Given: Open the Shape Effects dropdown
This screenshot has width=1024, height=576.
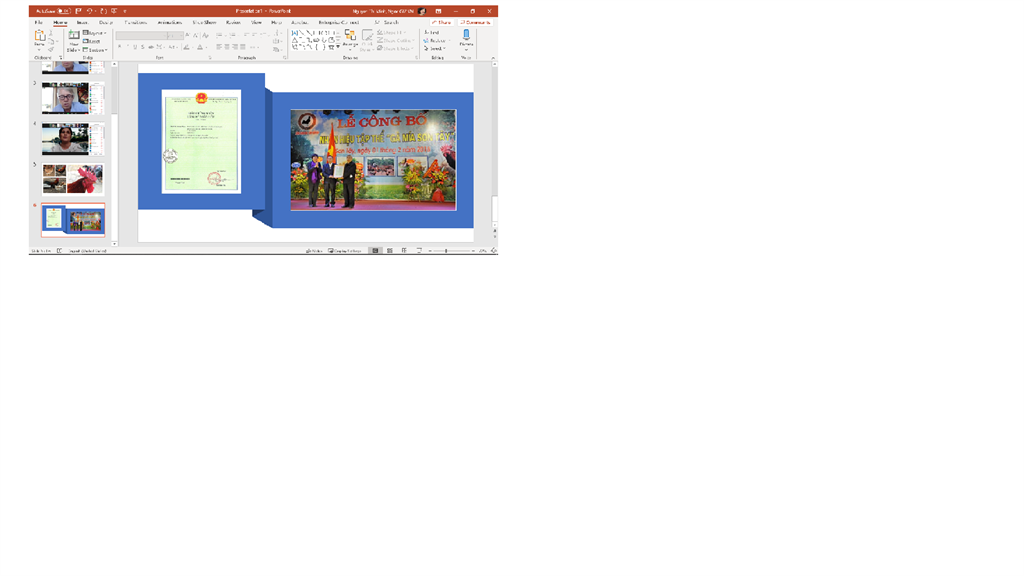Looking at the screenshot, I should (395, 48).
